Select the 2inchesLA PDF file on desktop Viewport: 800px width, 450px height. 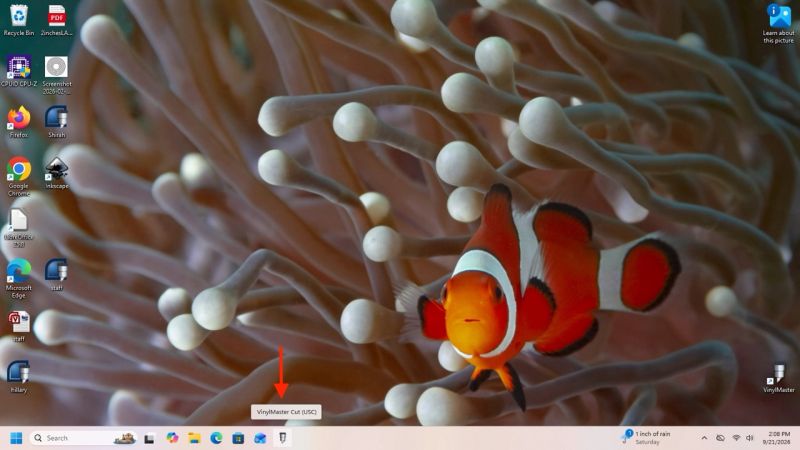coord(57,20)
